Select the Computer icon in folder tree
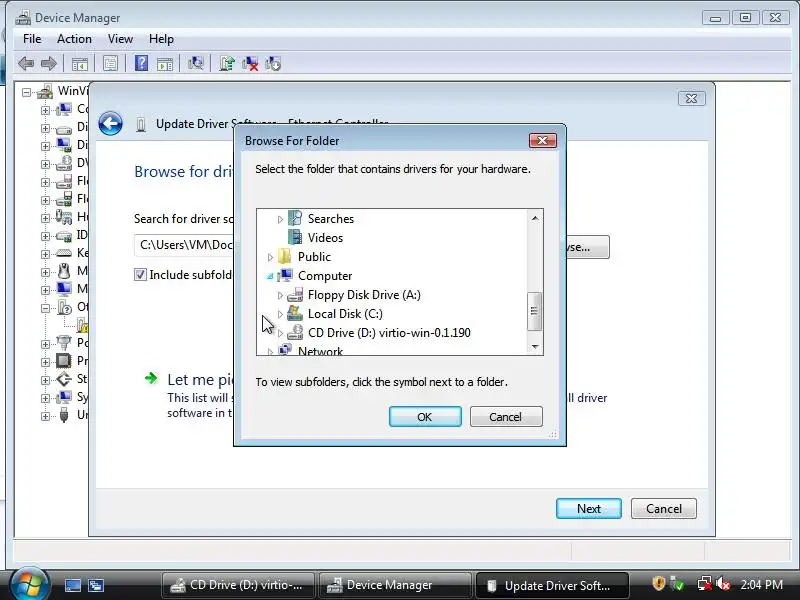Image resolution: width=800 pixels, height=600 pixels. pos(285,276)
